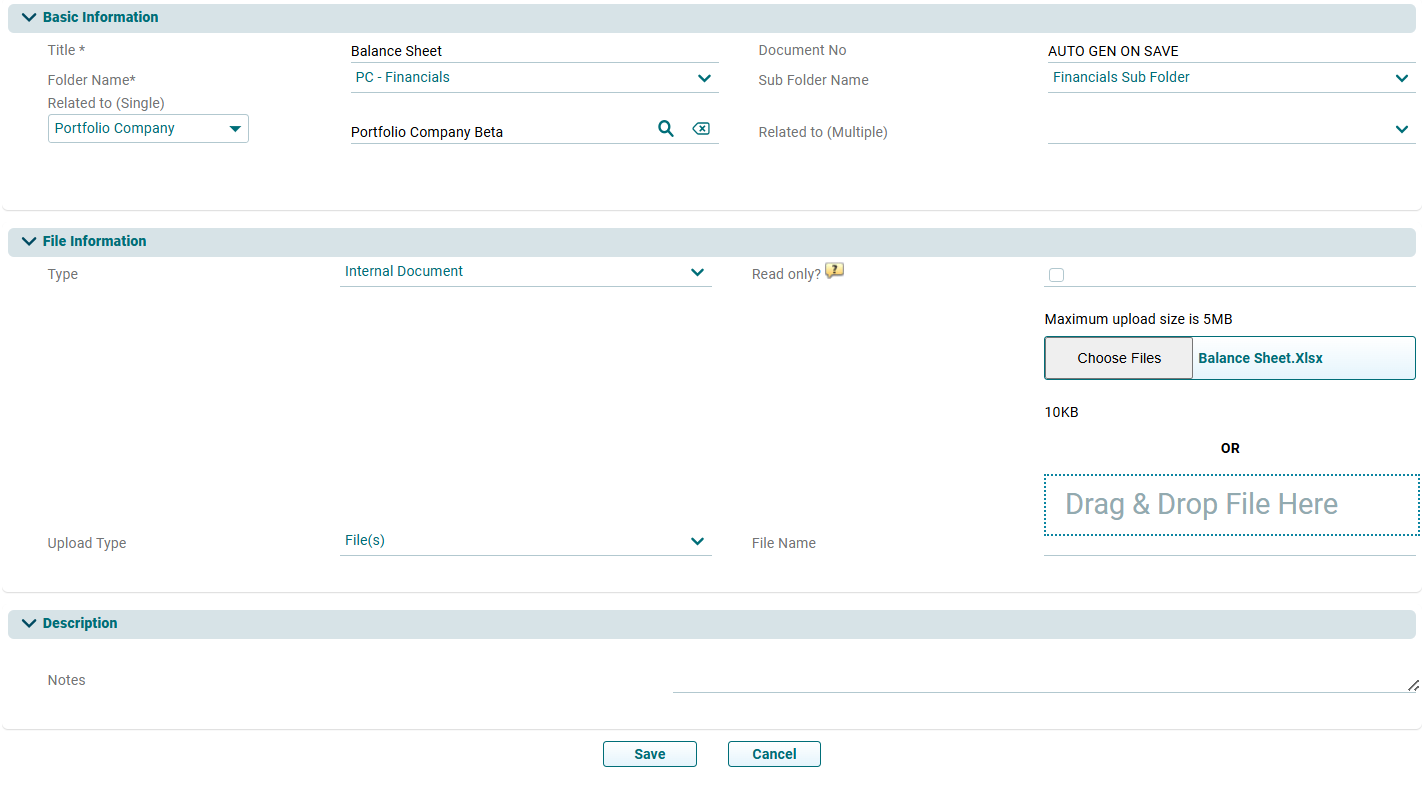Click the Title input field

[534, 51]
